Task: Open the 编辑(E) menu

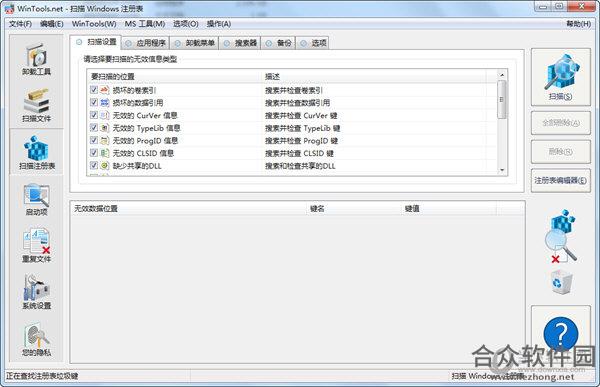Action: pos(52,24)
